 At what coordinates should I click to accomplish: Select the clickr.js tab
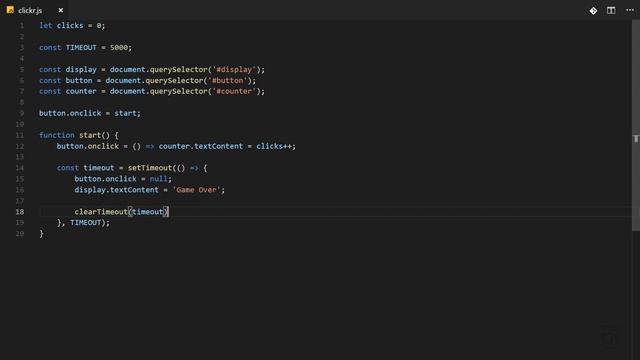point(34,10)
